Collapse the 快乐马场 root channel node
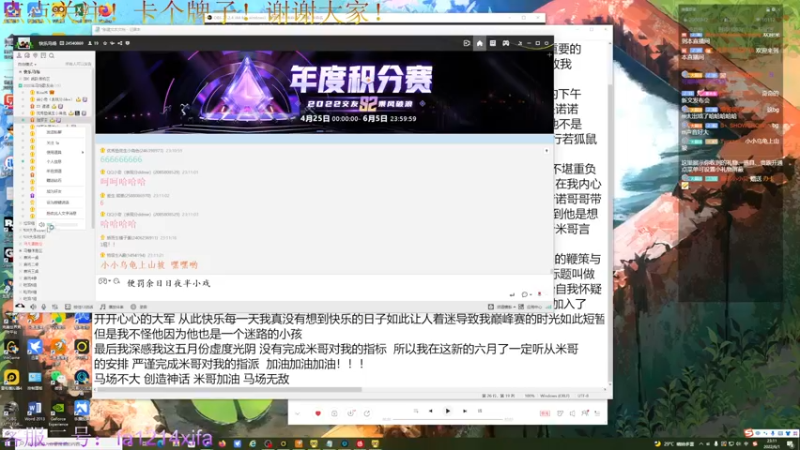This screenshot has width=800, height=450. click(20, 72)
